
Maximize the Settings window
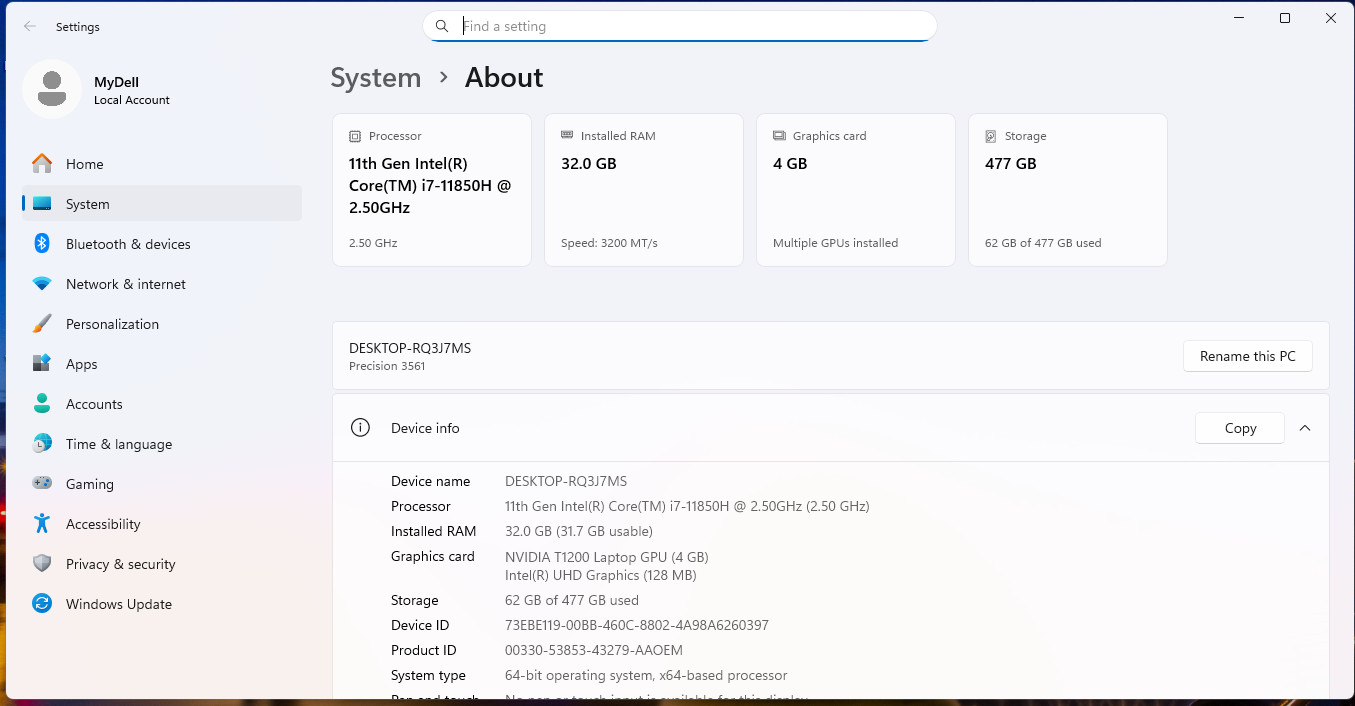[1285, 18]
